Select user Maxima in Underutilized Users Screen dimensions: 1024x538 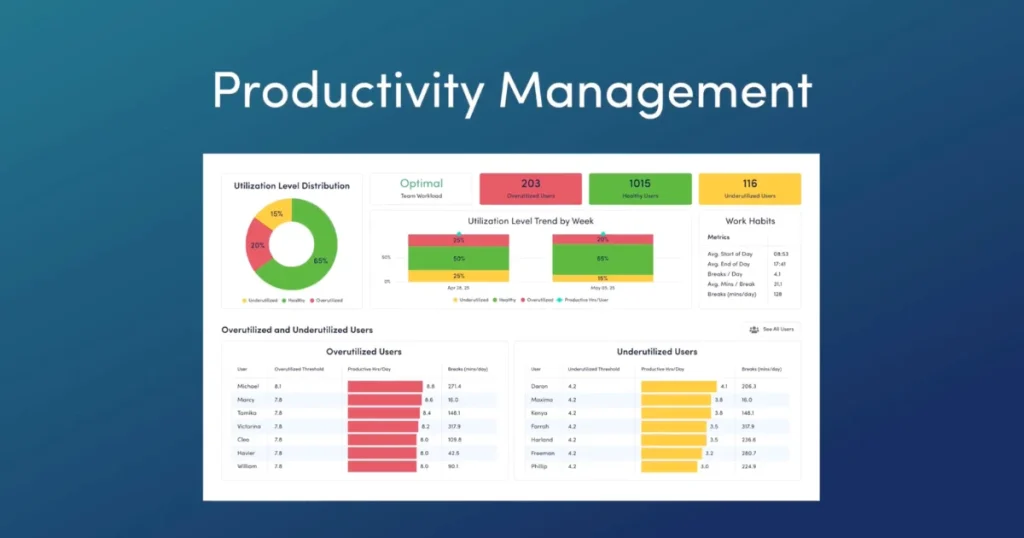[541, 400]
